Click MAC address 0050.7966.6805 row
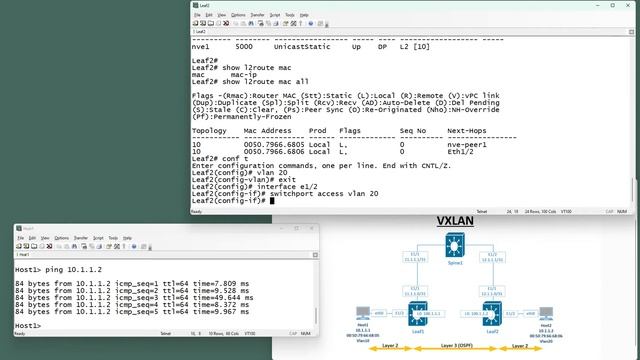Image resolution: width=640 pixels, height=360 pixels. [339, 144]
